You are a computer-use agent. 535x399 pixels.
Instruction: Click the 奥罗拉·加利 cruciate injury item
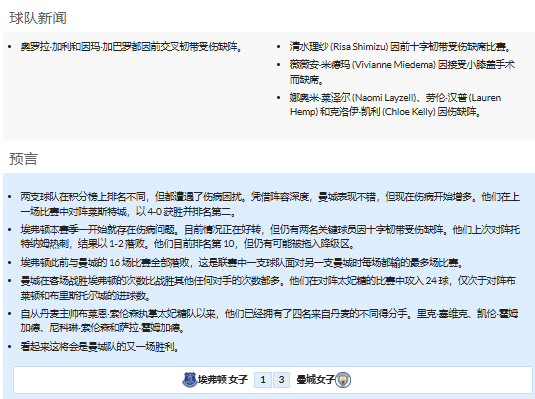click(131, 46)
